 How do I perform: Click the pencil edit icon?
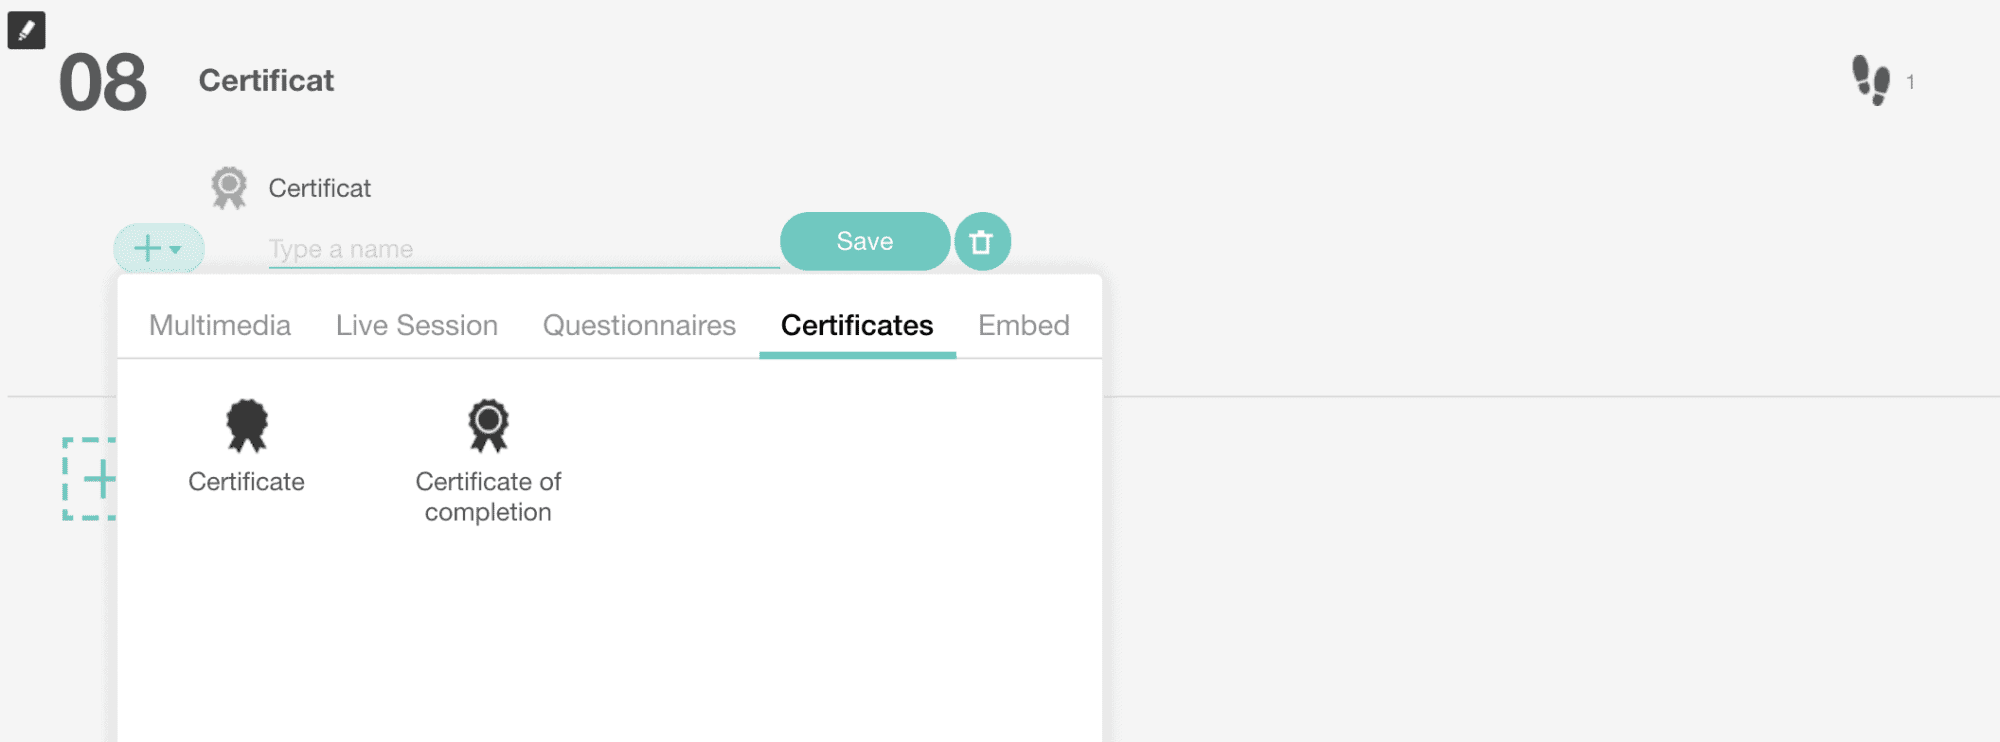[x=26, y=30]
